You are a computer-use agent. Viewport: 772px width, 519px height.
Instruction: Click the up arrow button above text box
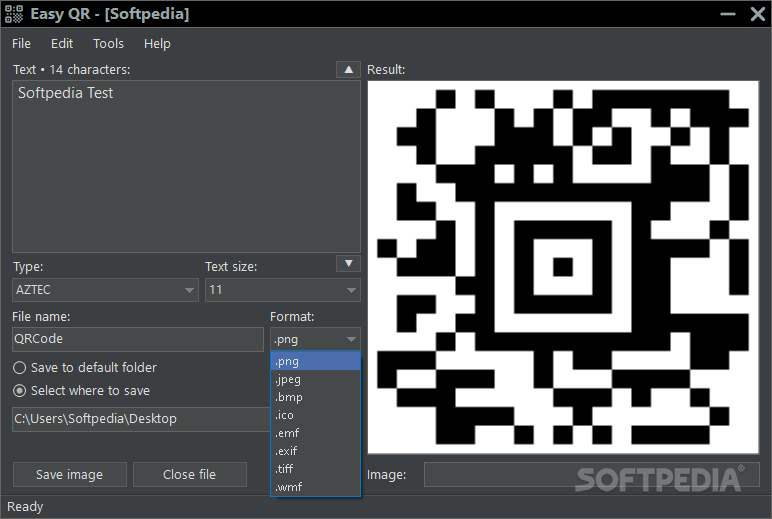(x=349, y=69)
